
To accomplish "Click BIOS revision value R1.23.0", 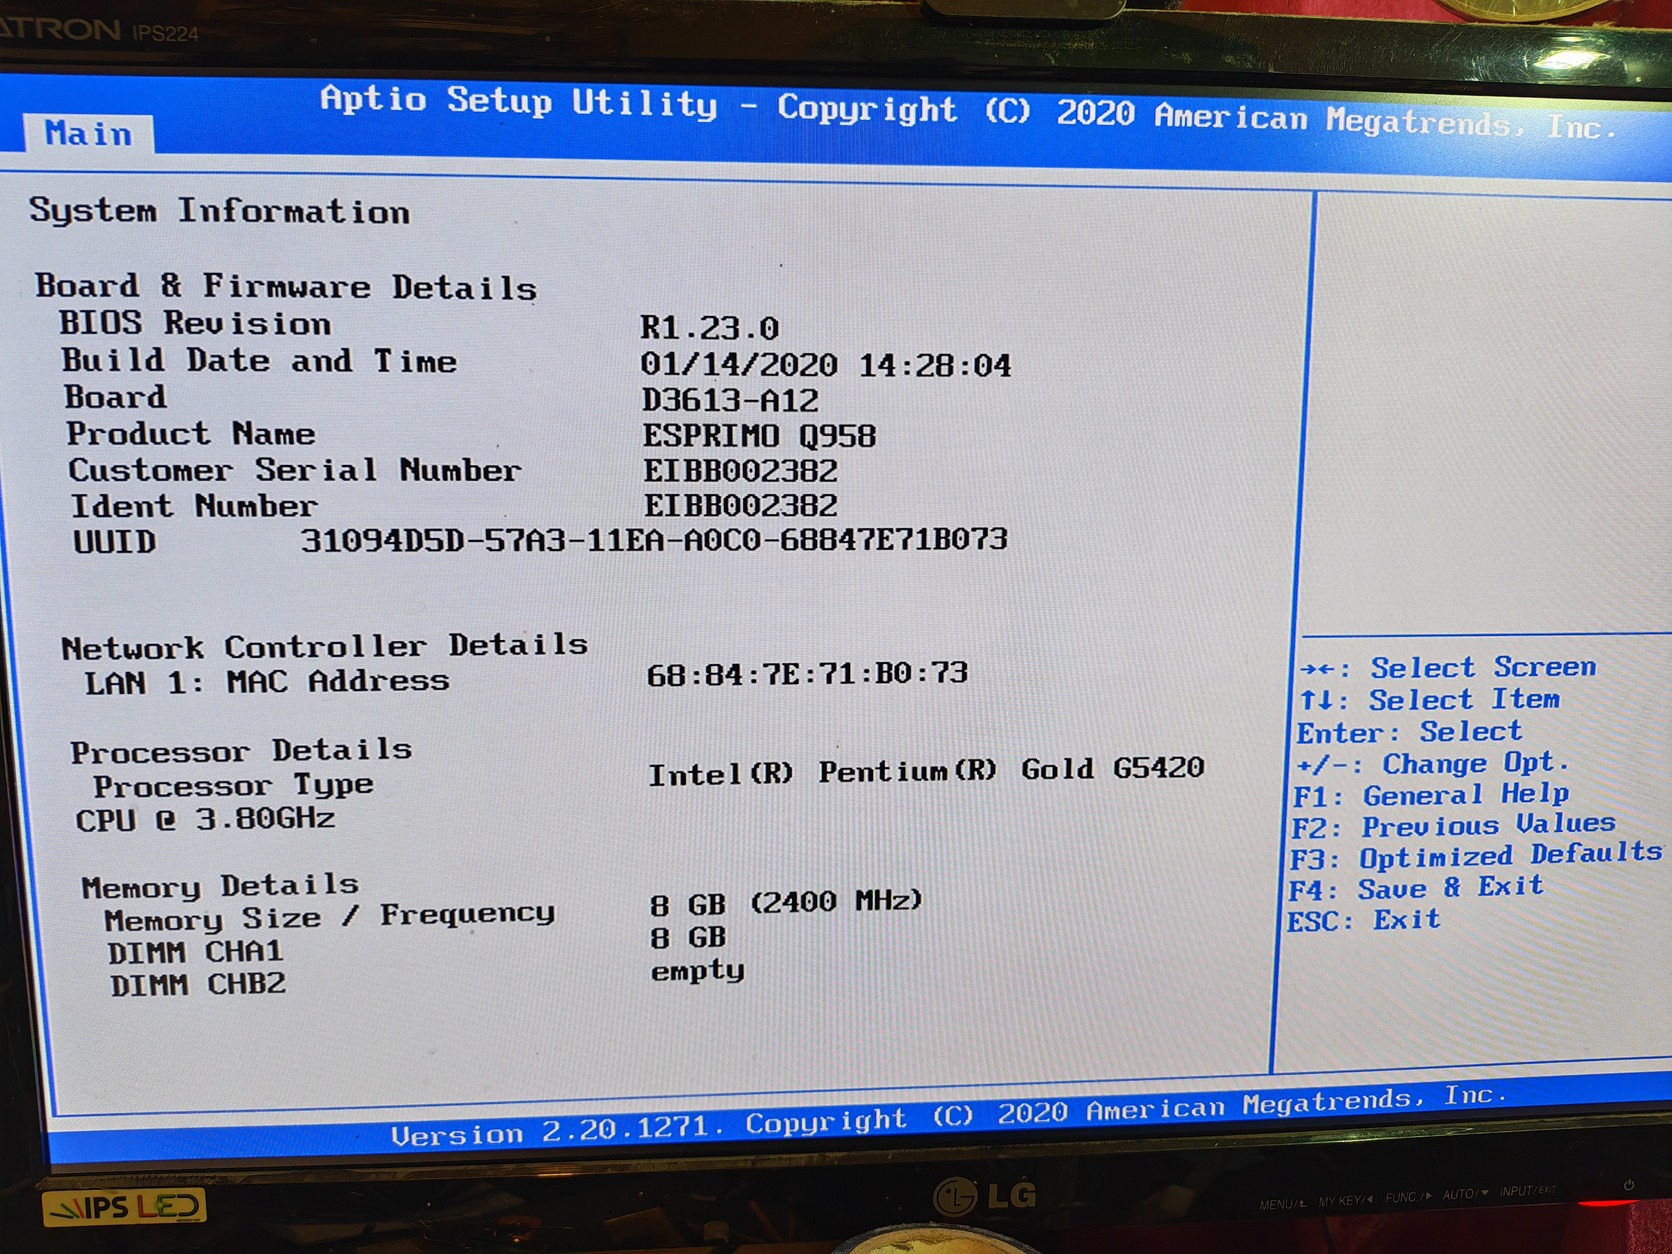I will (710, 327).
